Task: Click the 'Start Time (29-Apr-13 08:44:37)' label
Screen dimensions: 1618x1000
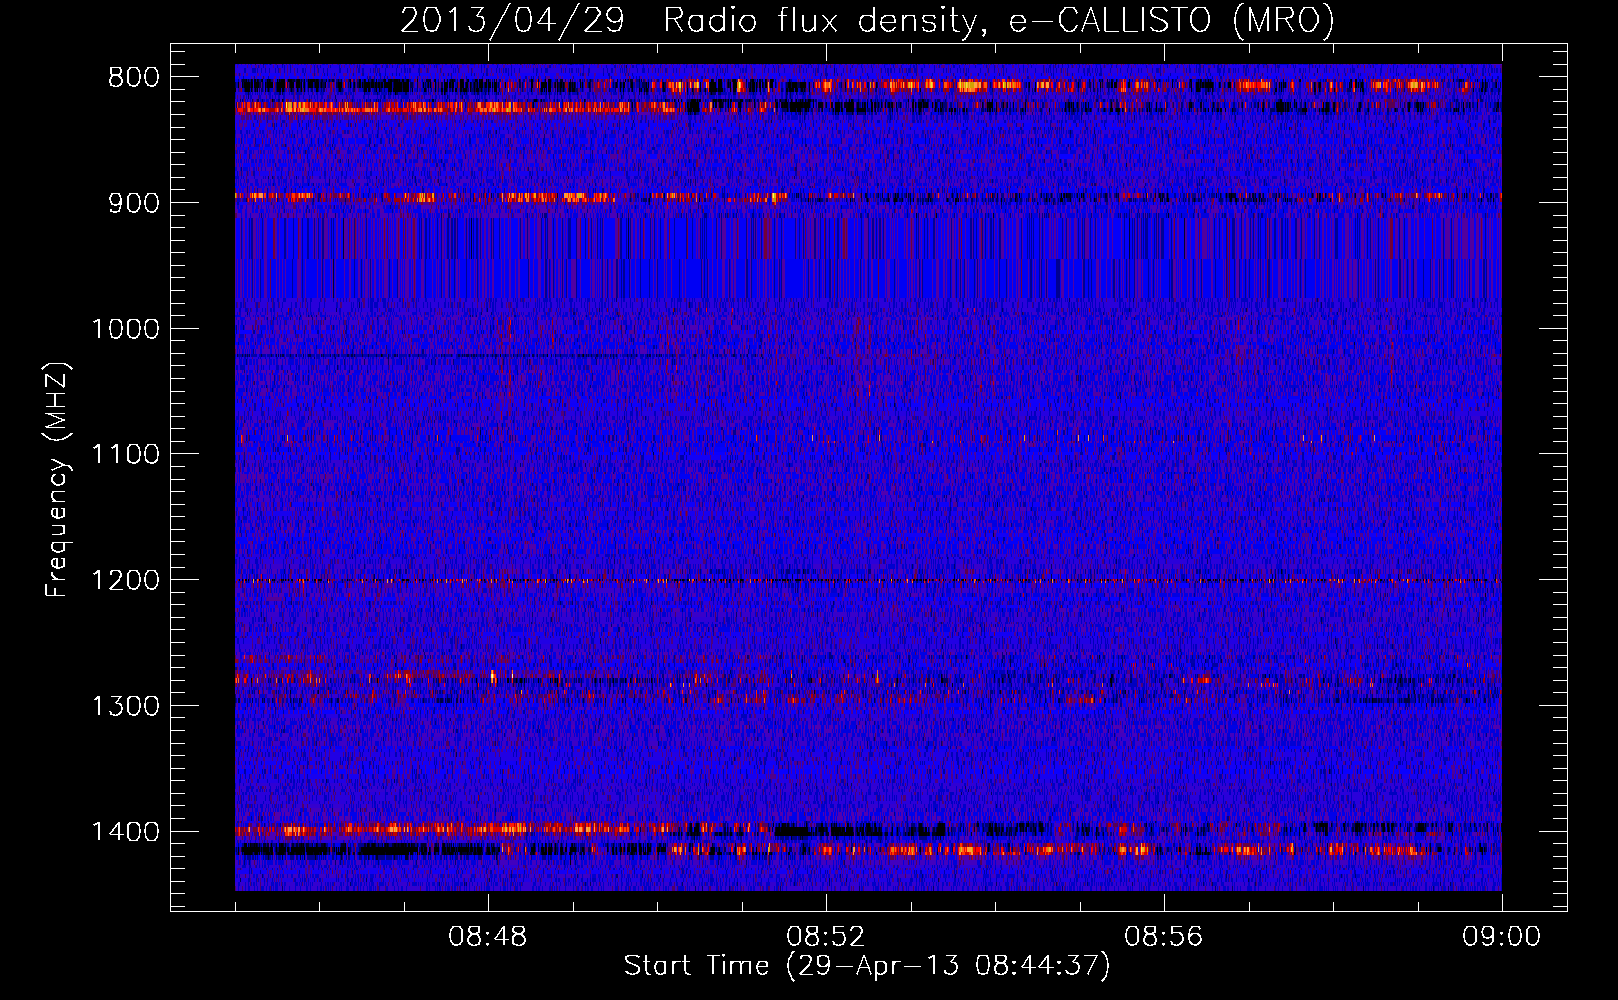Action: coord(867,966)
